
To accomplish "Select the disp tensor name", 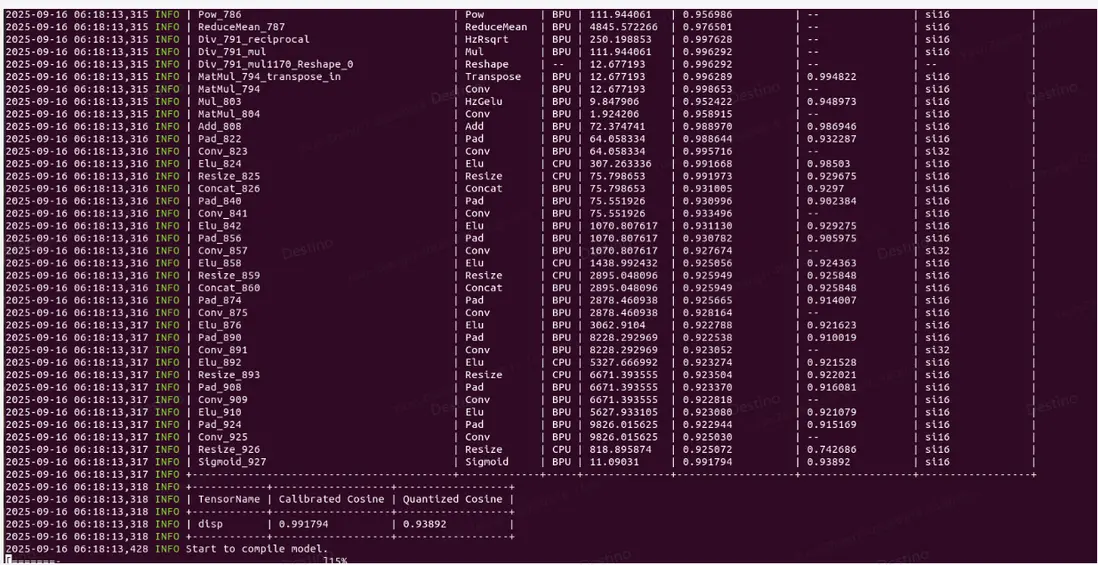I will (211, 524).
